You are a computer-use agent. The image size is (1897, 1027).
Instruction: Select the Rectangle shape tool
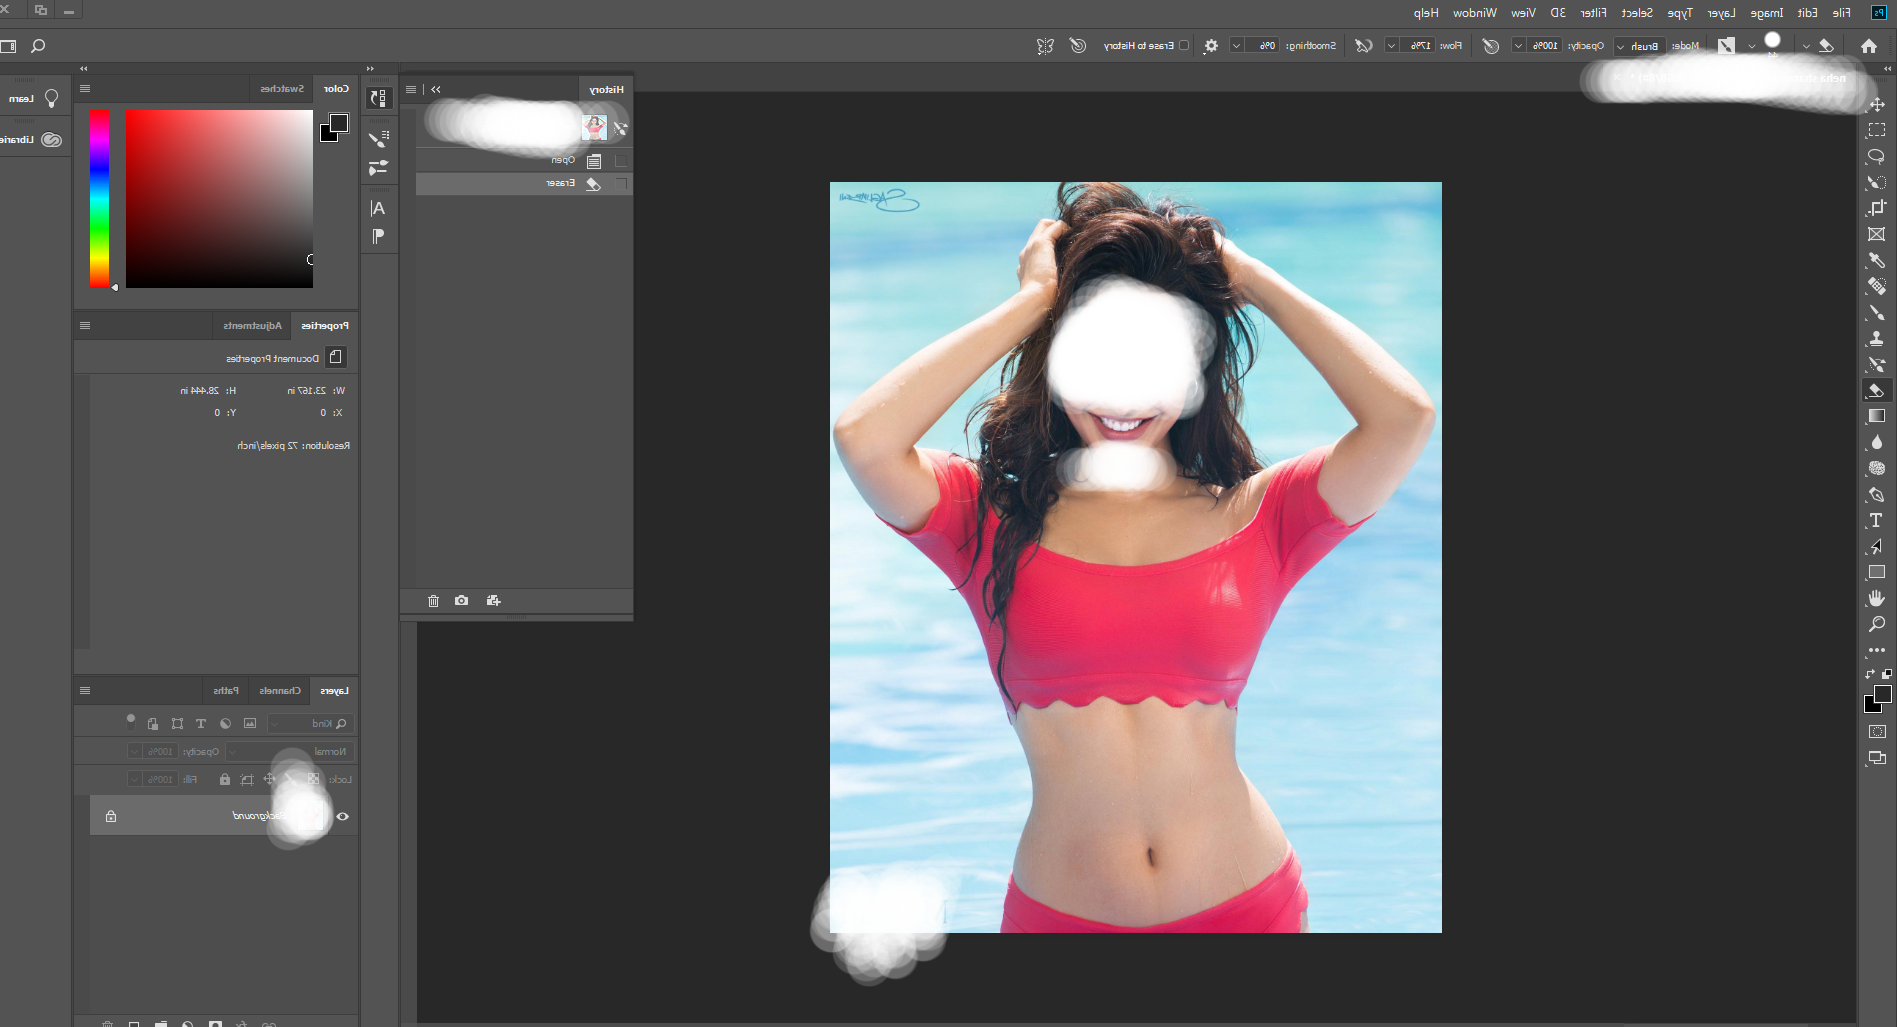1877,572
